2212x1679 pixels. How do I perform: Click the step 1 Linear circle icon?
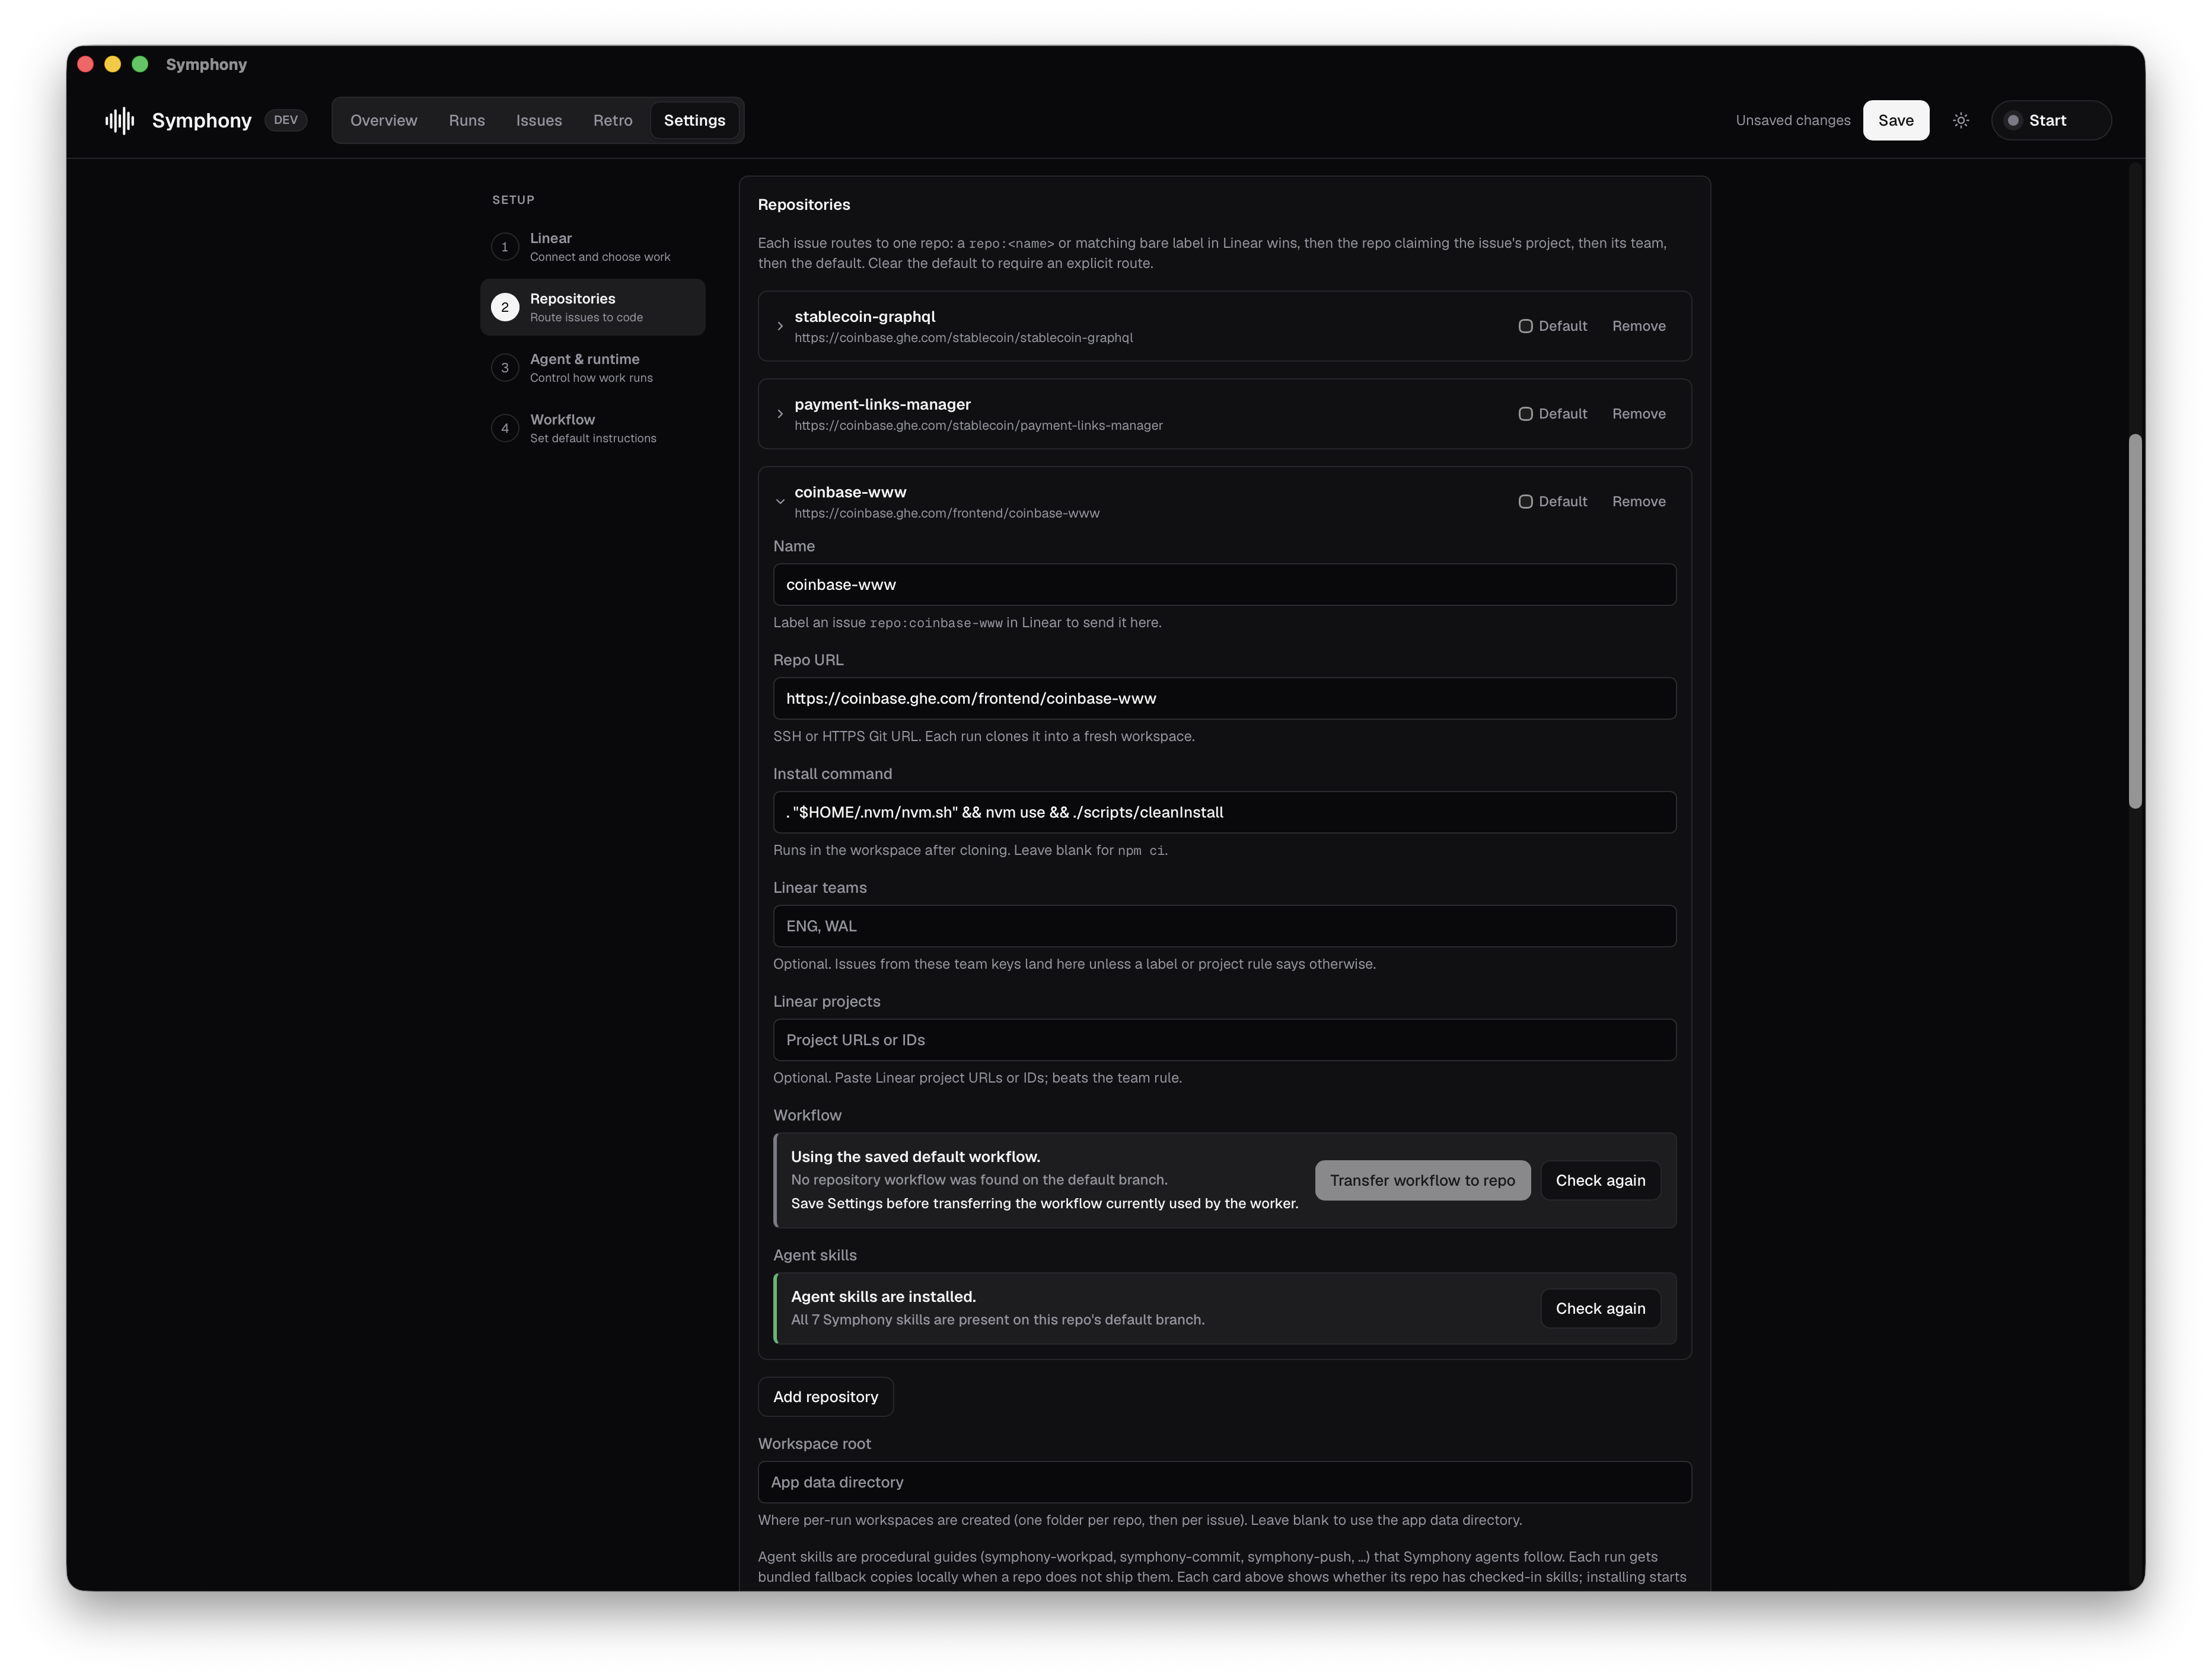pyautogui.click(x=505, y=247)
